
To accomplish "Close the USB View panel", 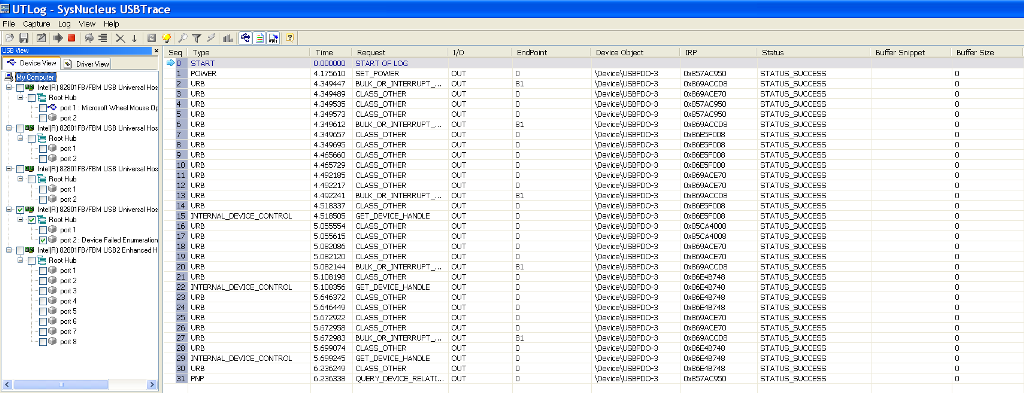I will pos(156,50).
